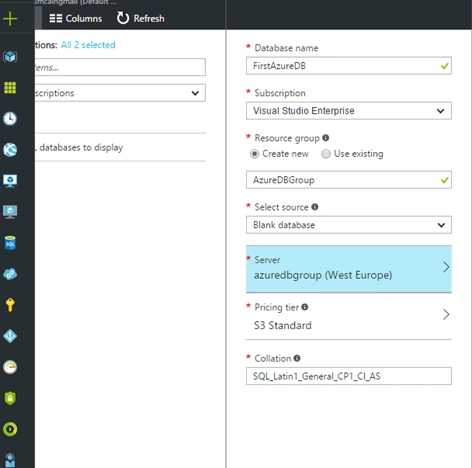Open the cube resource icon in sidebar
This screenshot has height=468, width=472.
10,57
